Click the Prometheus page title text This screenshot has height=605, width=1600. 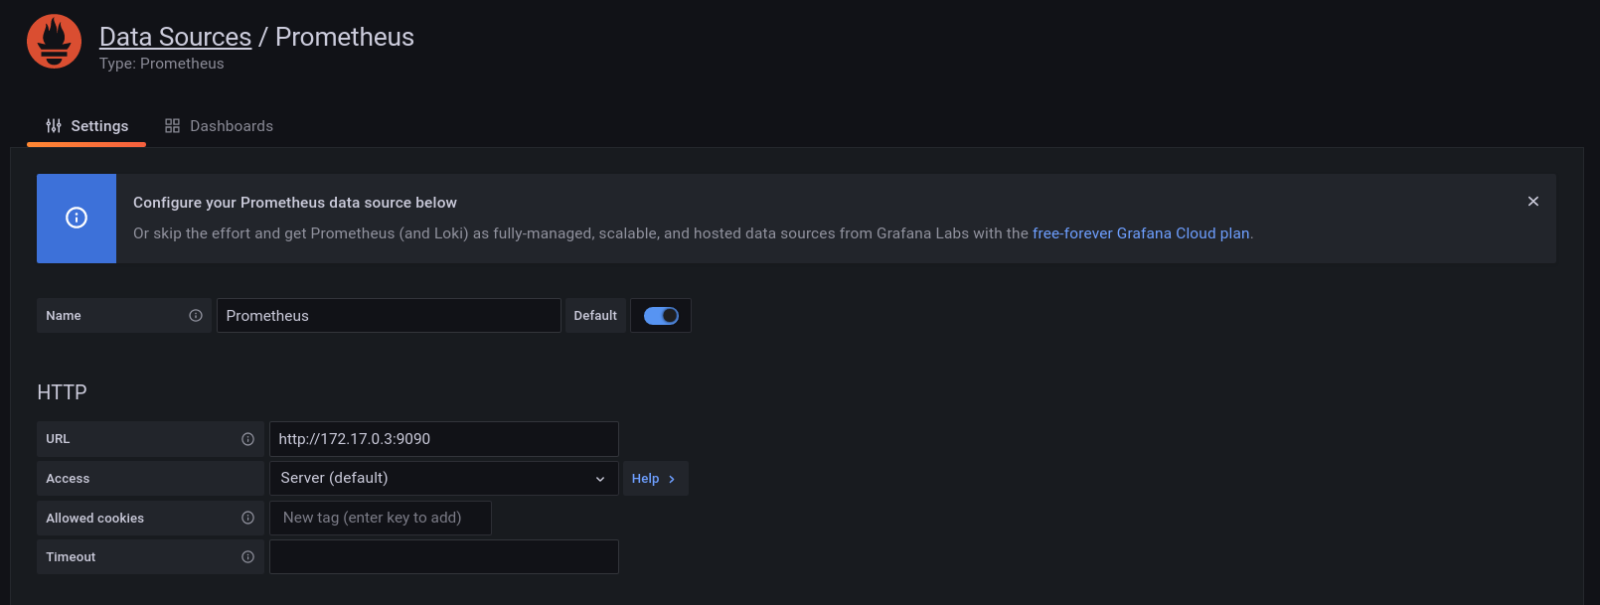(x=345, y=37)
